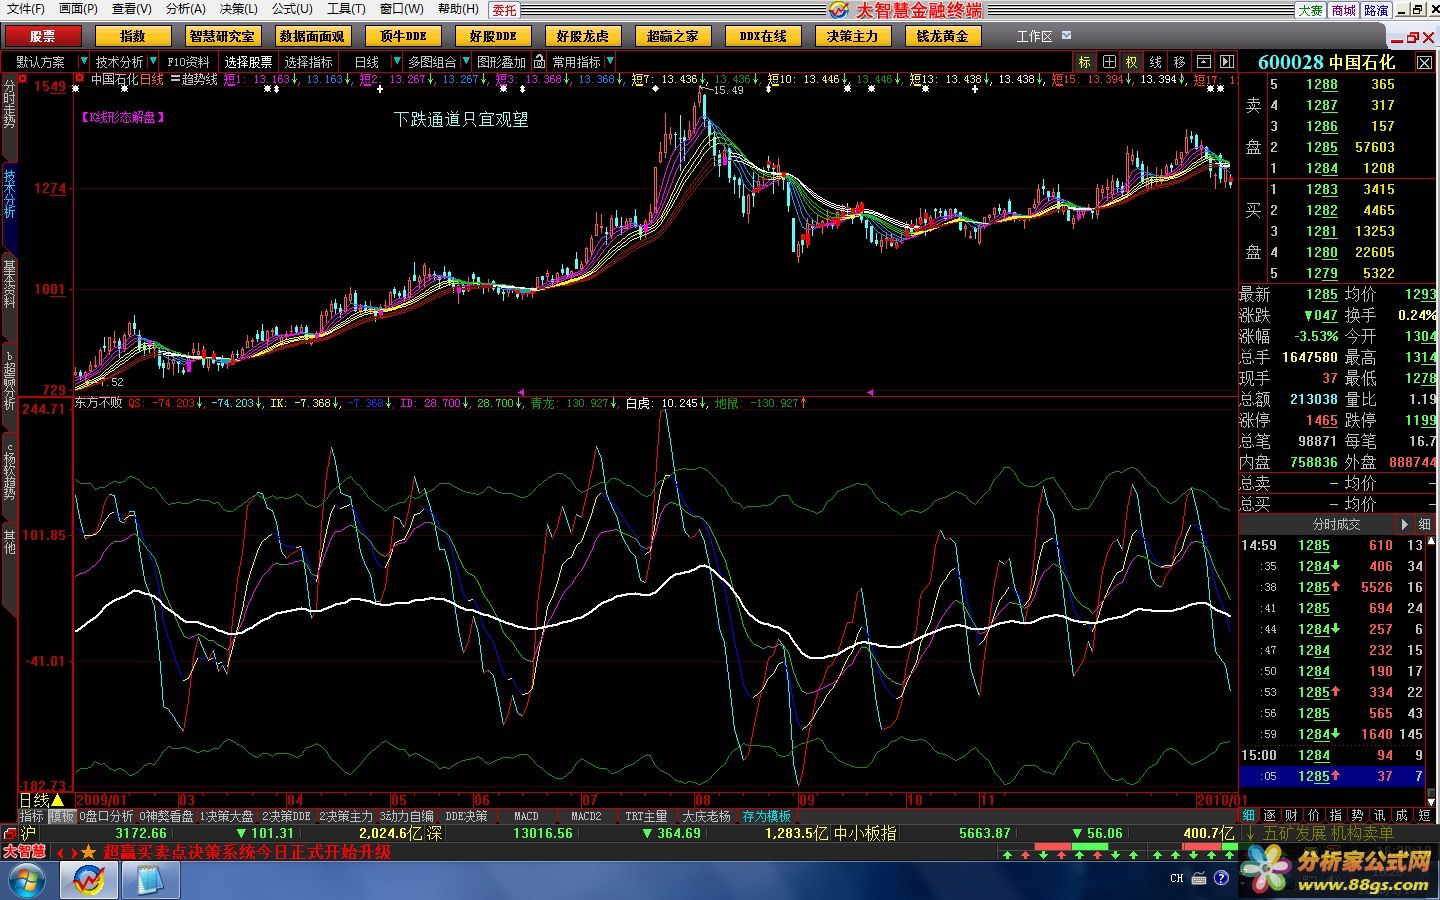Toggle the 权 adjustment icon
Viewport: 1440px width, 900px height.
[x=1131, y=62]
